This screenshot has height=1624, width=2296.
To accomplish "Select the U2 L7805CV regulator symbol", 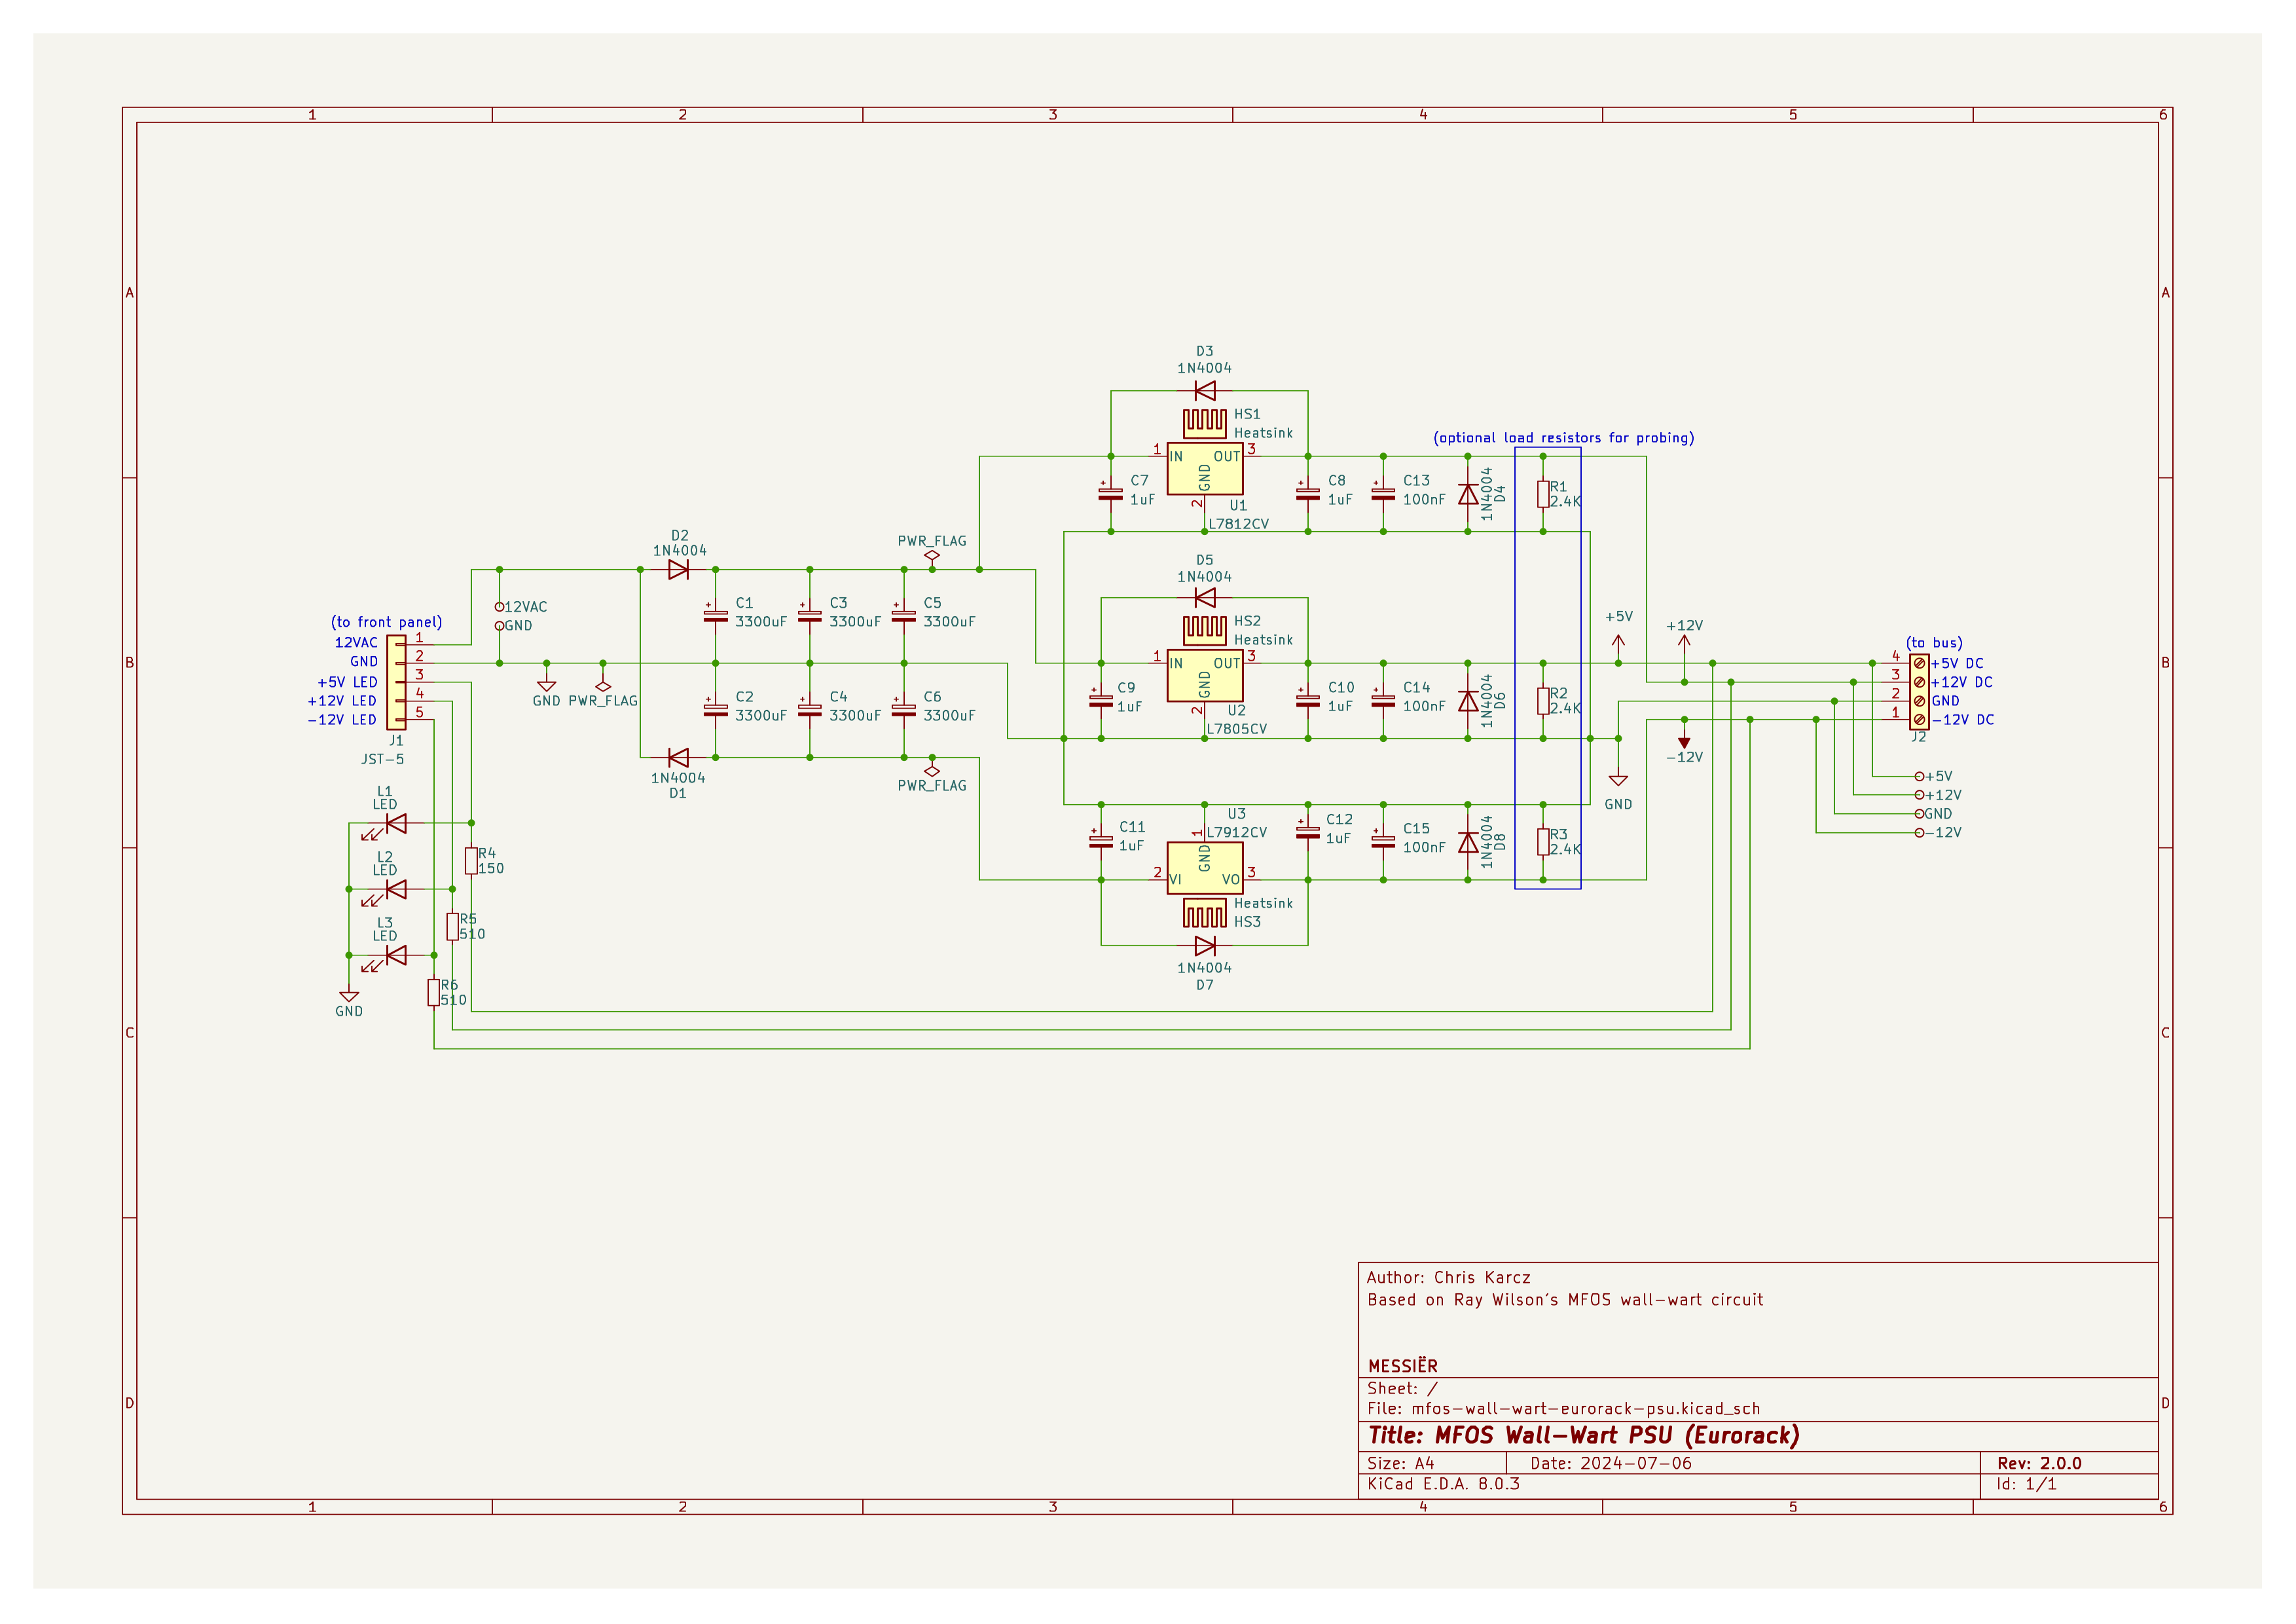I will pyautogui.click(x=1205, y=676).
